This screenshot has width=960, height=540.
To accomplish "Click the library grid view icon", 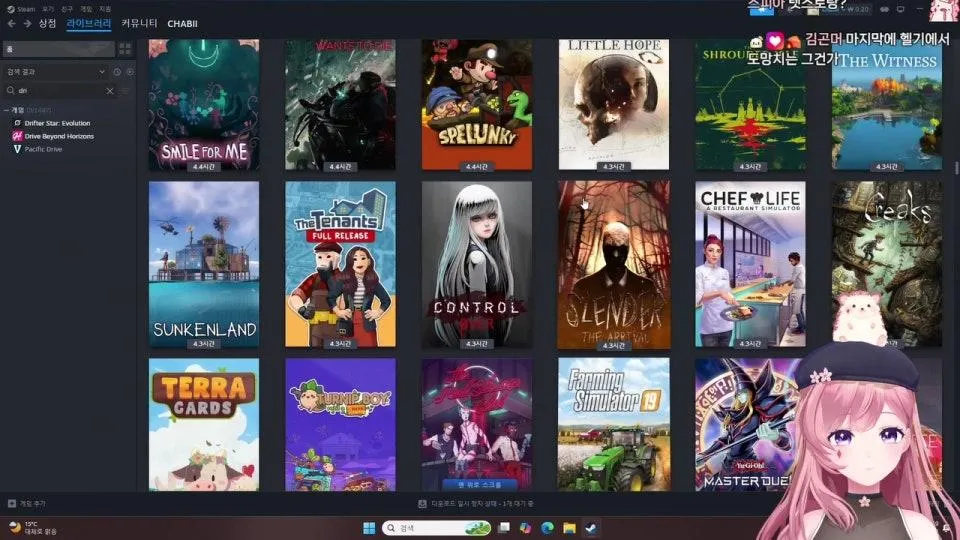I will click(x=125, y=48).
